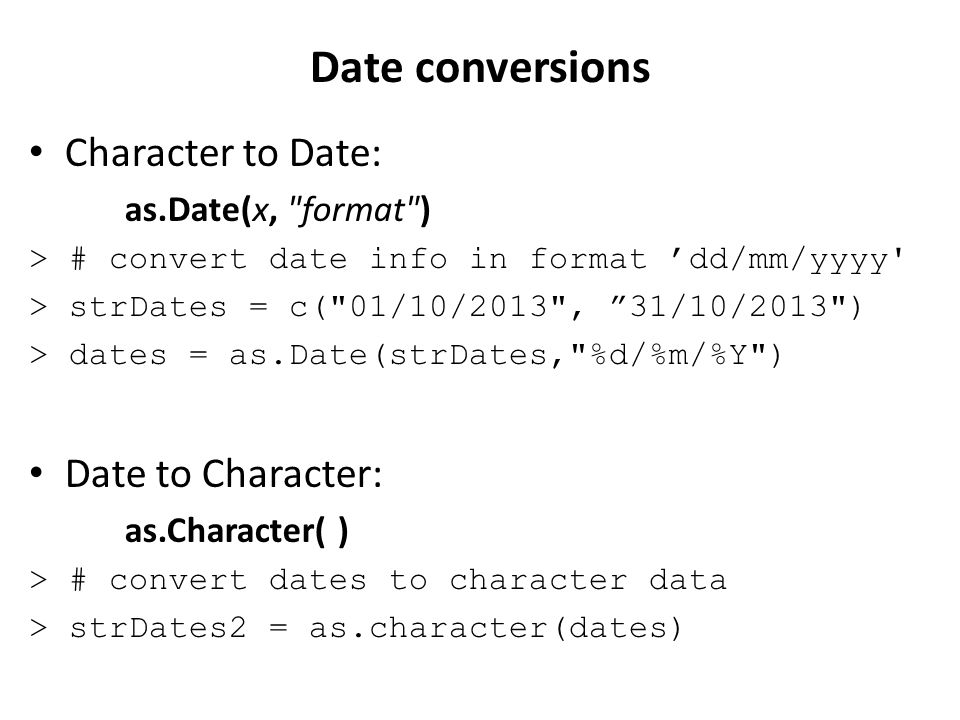Click the convert dates to character comment

tap(378, 580)
